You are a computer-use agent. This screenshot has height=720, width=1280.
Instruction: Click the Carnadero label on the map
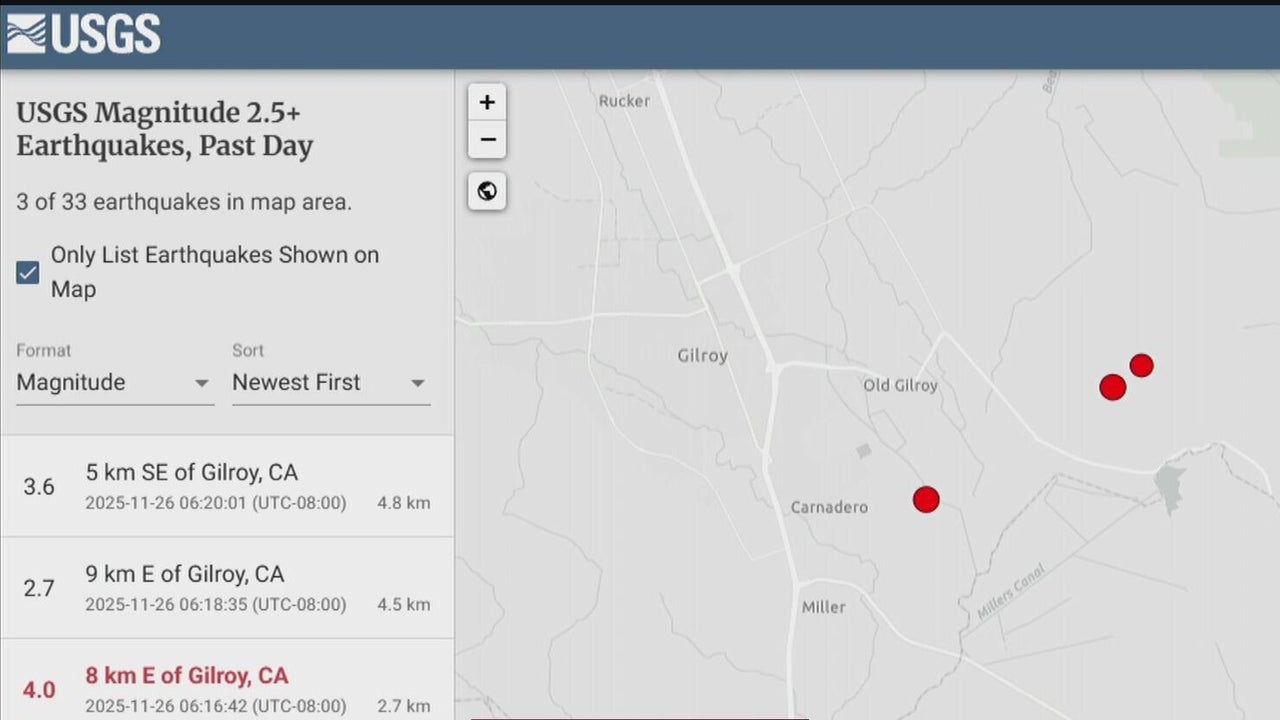click(x=829, y=507)
